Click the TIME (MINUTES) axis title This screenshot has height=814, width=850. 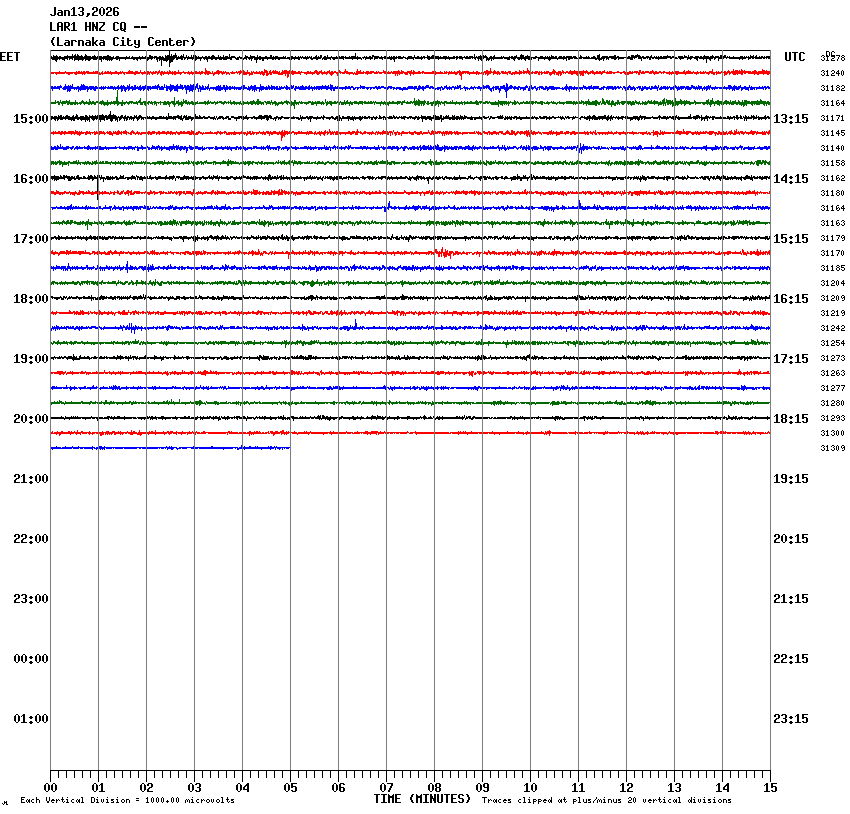point(422,799)
